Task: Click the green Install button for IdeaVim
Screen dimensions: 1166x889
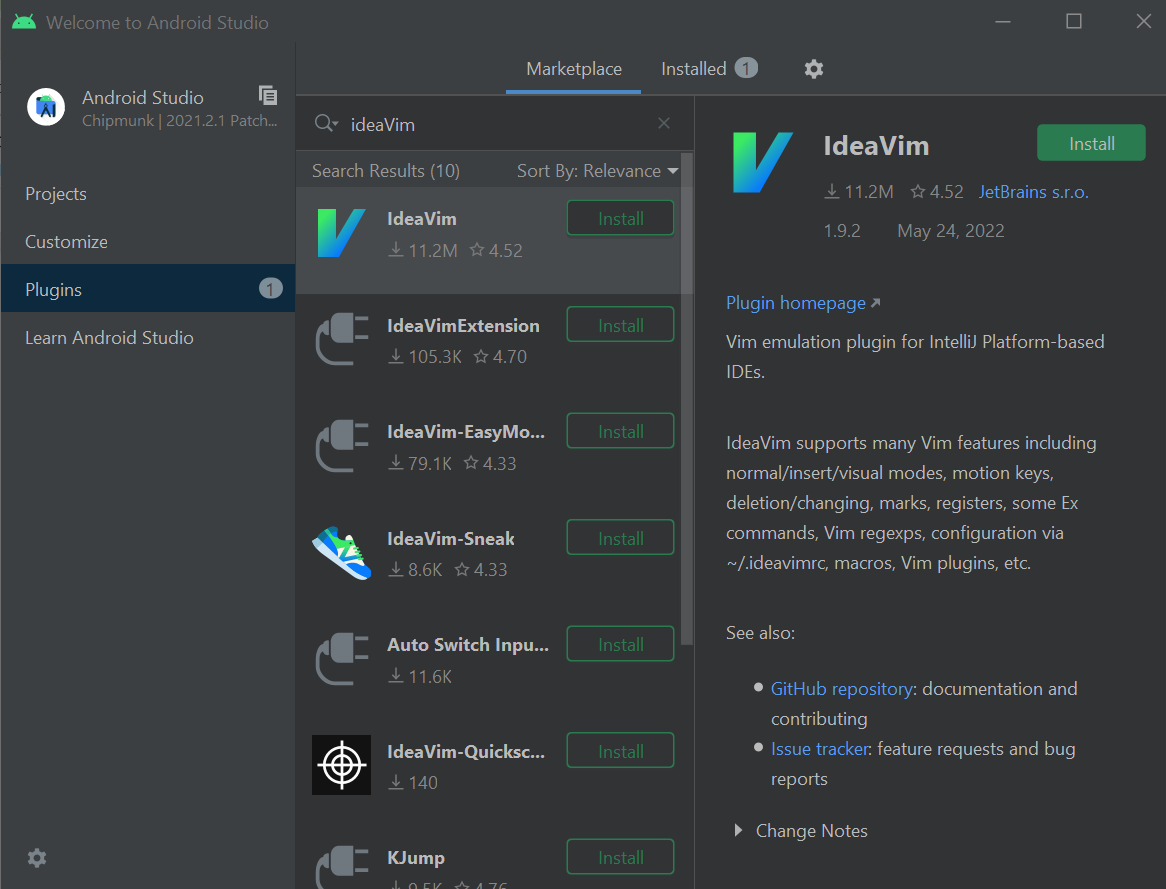Action: (x=1091, y=143)
